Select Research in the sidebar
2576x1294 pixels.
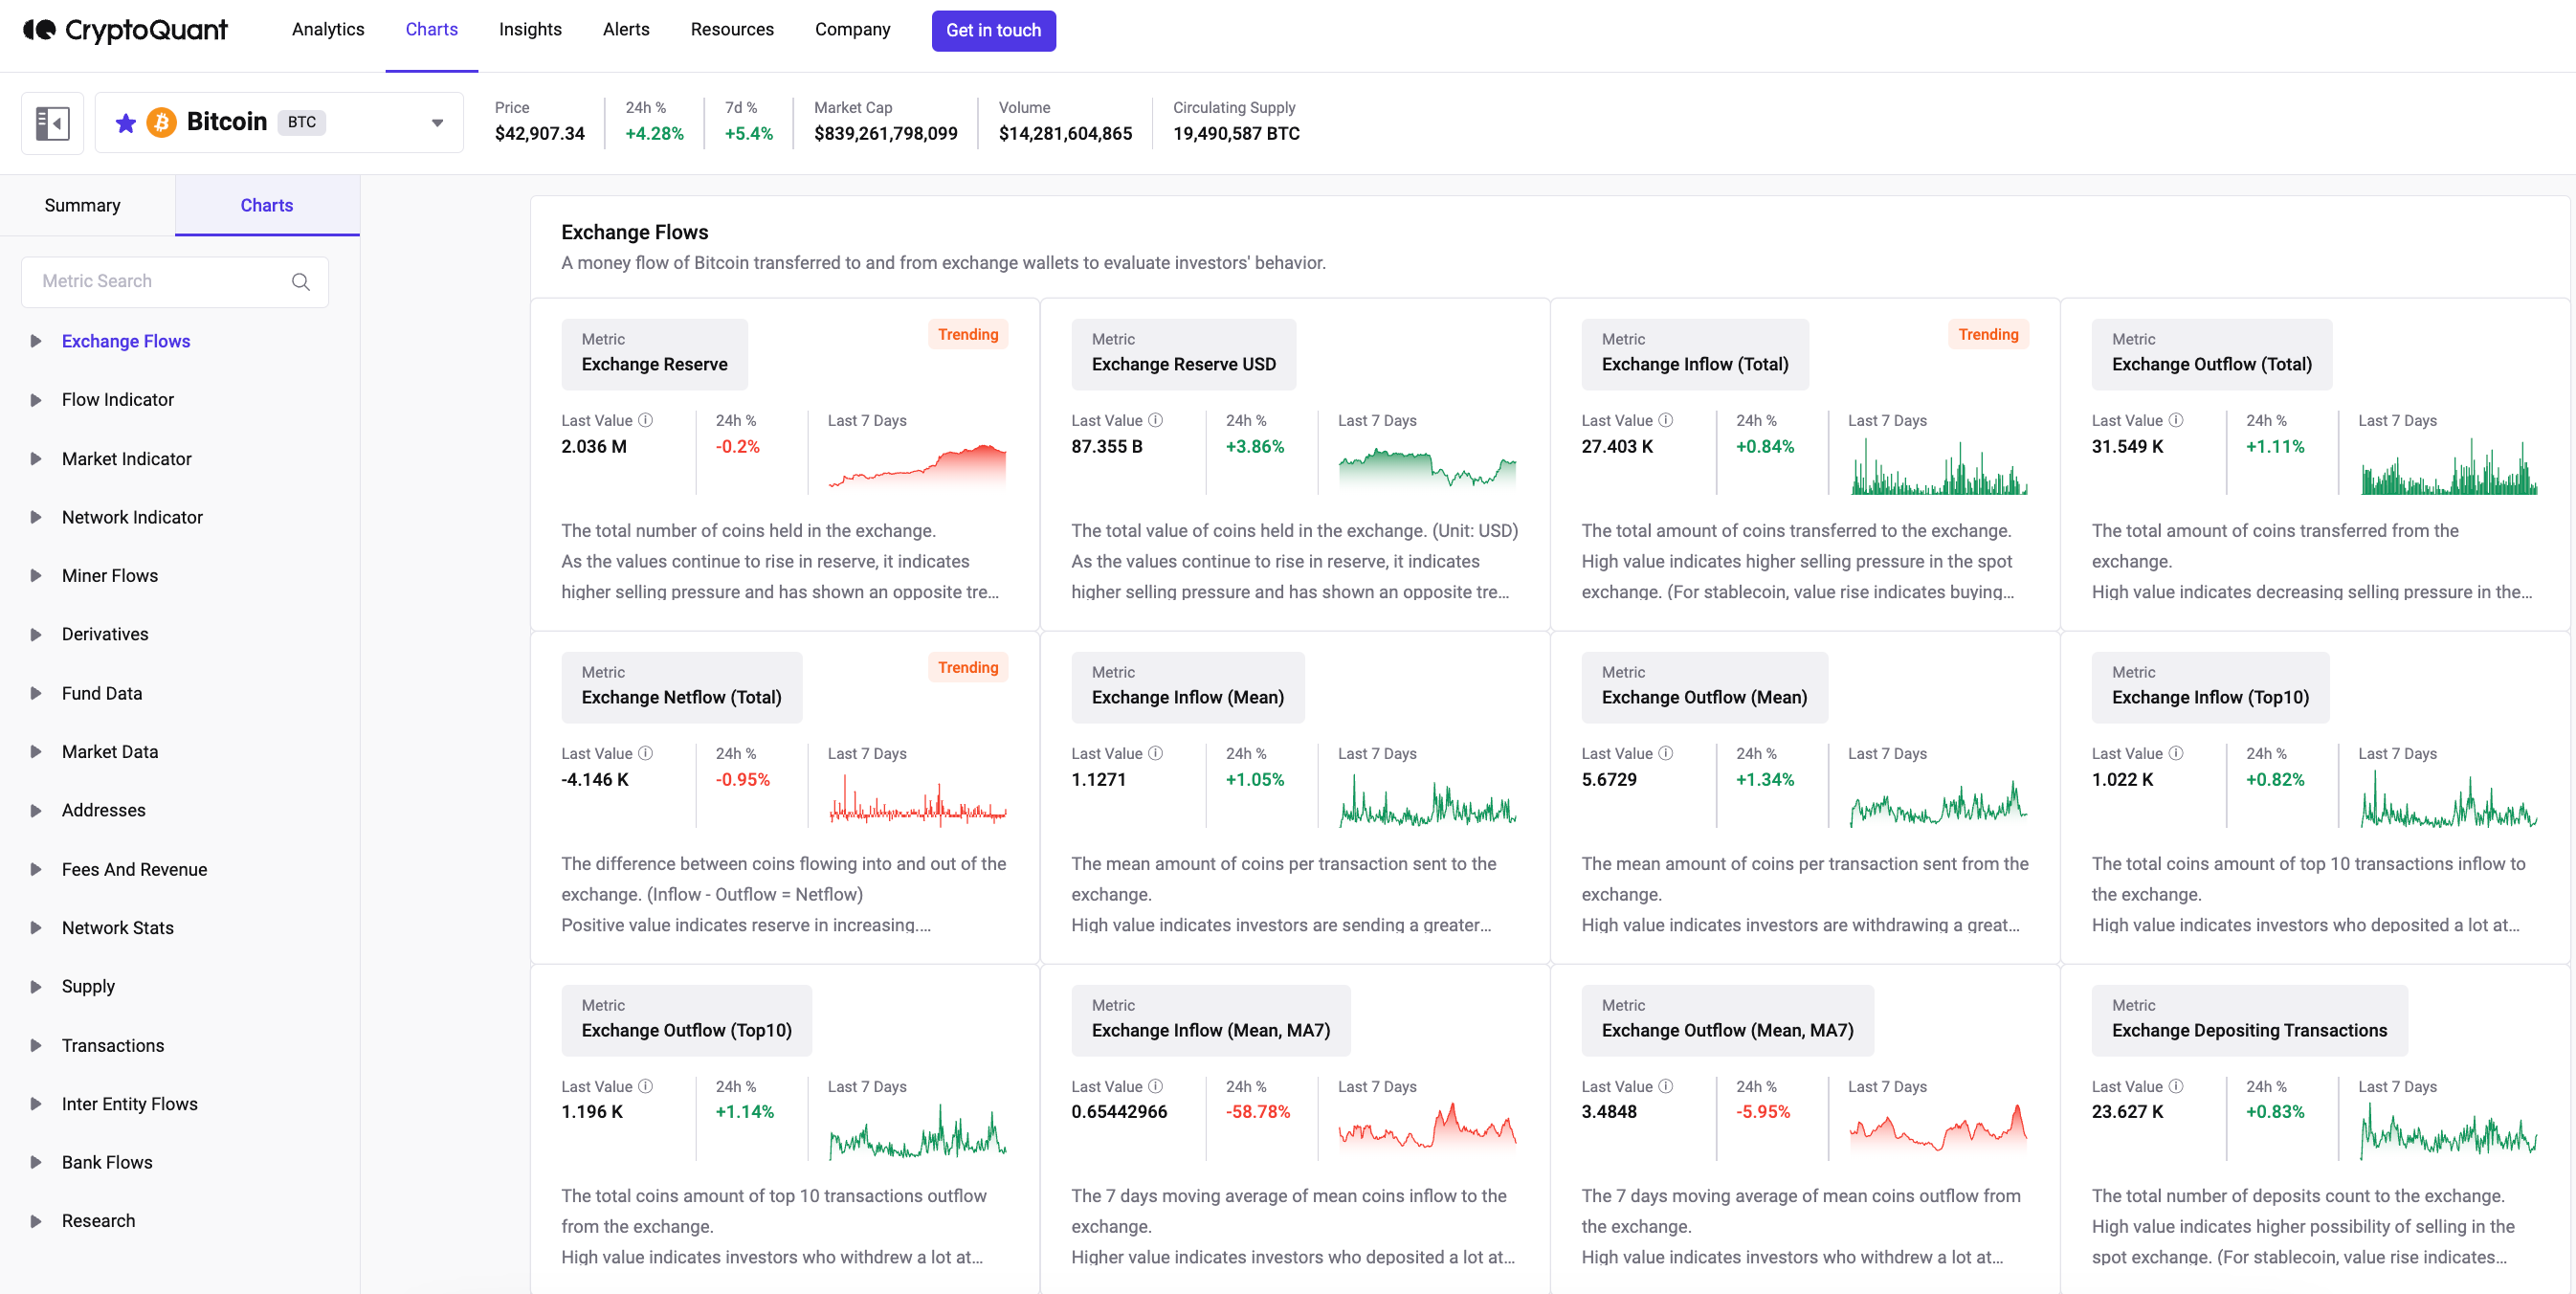pyautogui.click(x=97, y=1220)
